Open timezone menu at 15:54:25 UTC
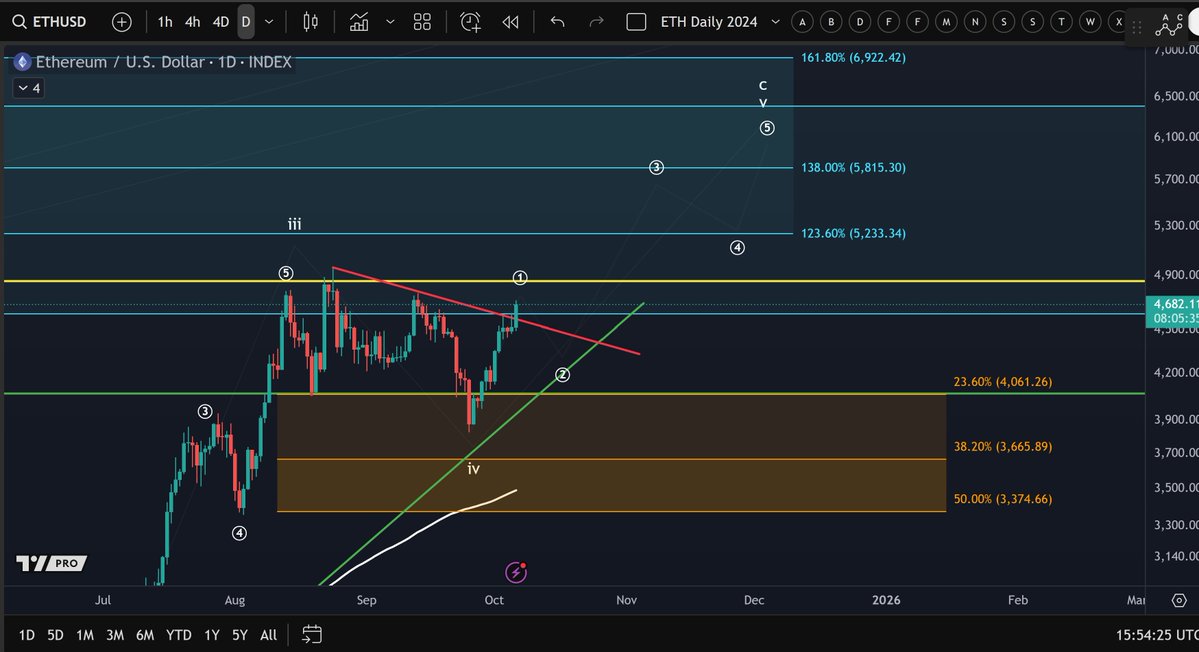The width and height of the screenshot is (1199, 652). 1156,634
